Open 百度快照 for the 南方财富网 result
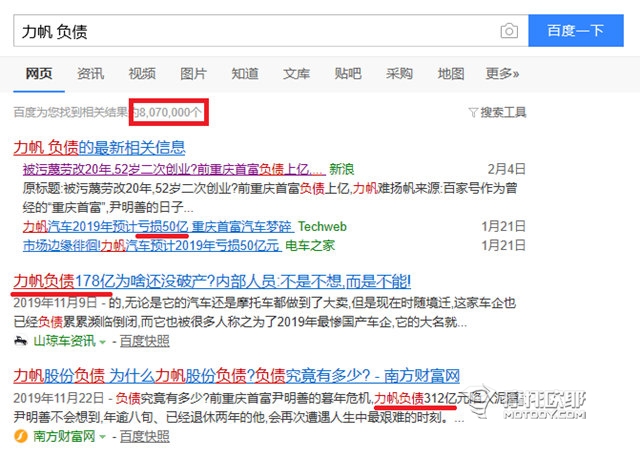 coord(144,436)
